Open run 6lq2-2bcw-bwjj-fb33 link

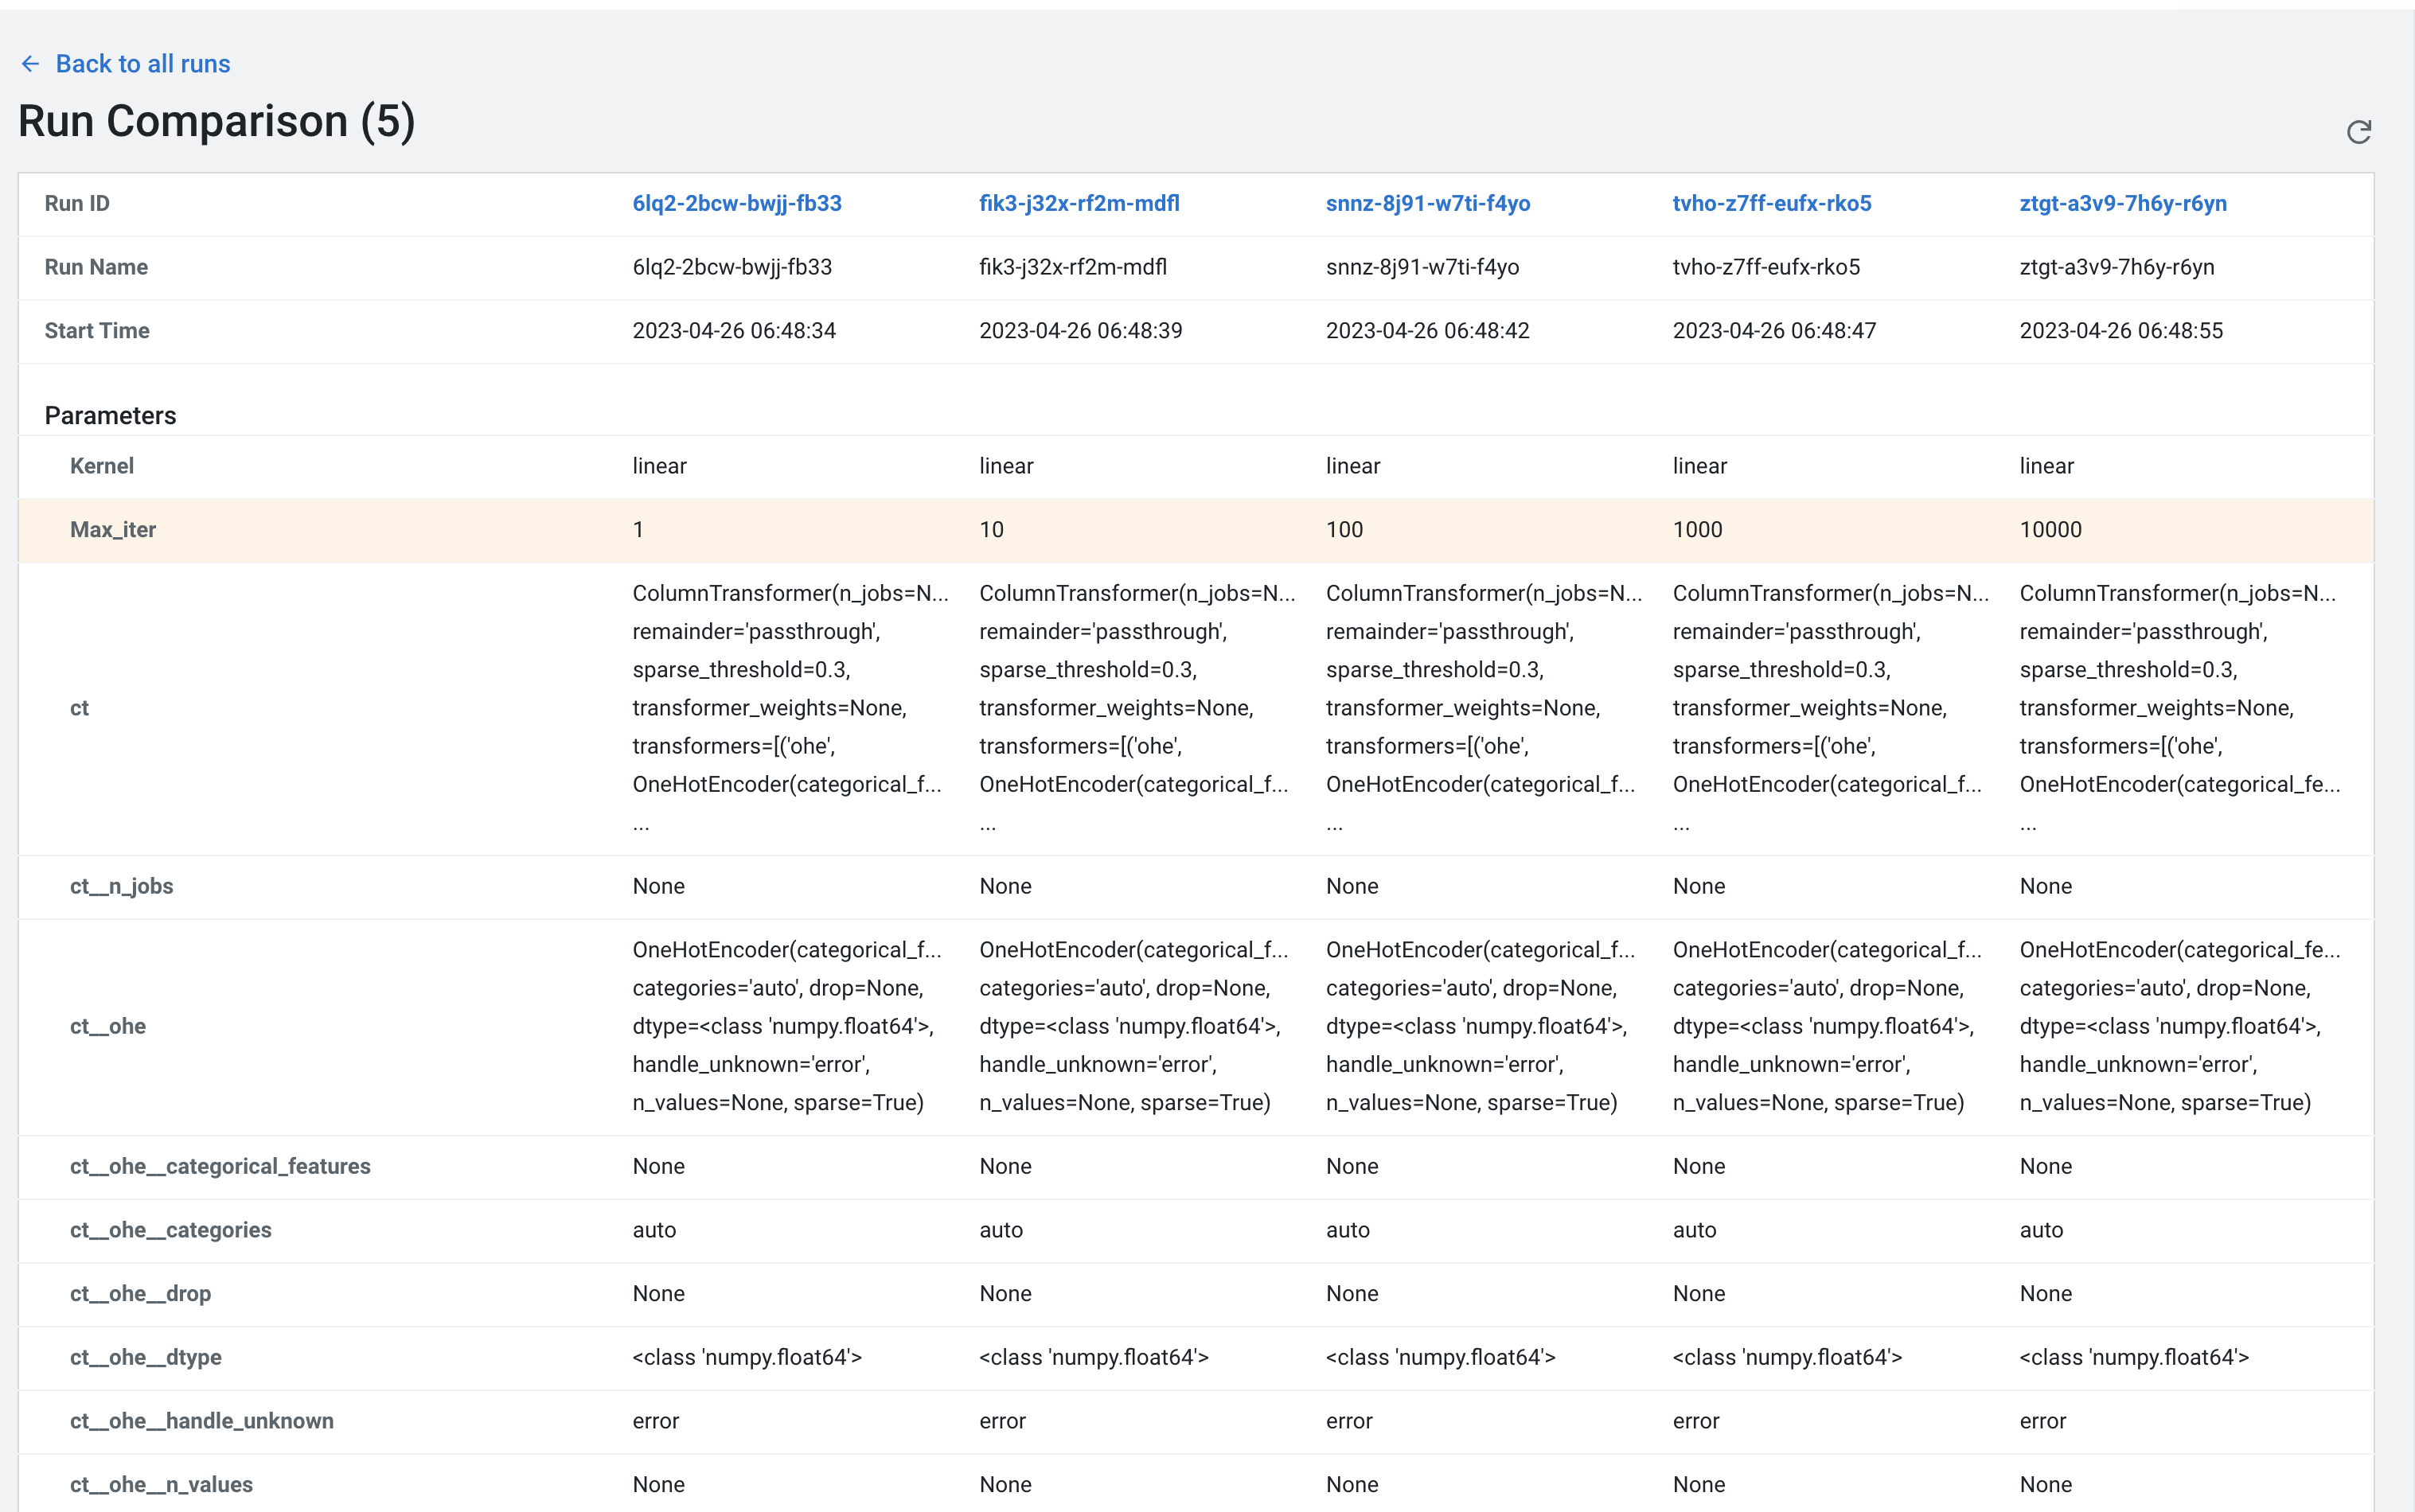736,203
